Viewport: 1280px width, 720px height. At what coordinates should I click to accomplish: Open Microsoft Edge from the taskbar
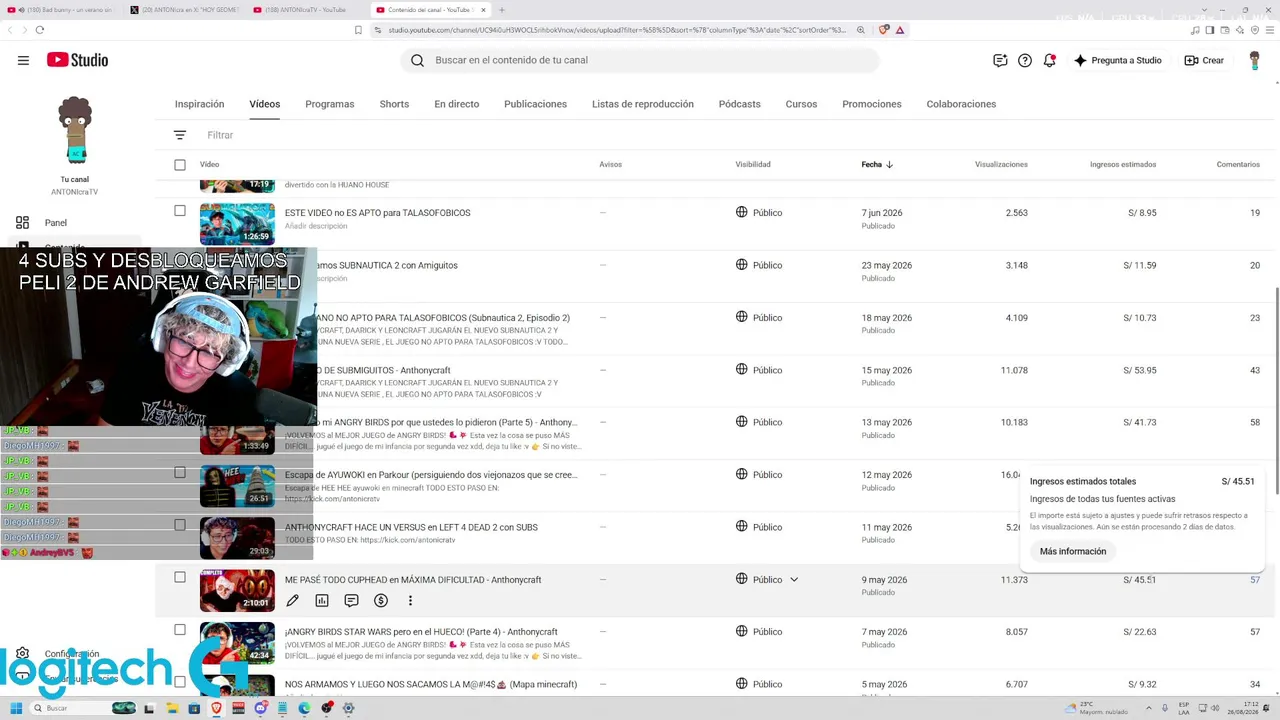305,708
